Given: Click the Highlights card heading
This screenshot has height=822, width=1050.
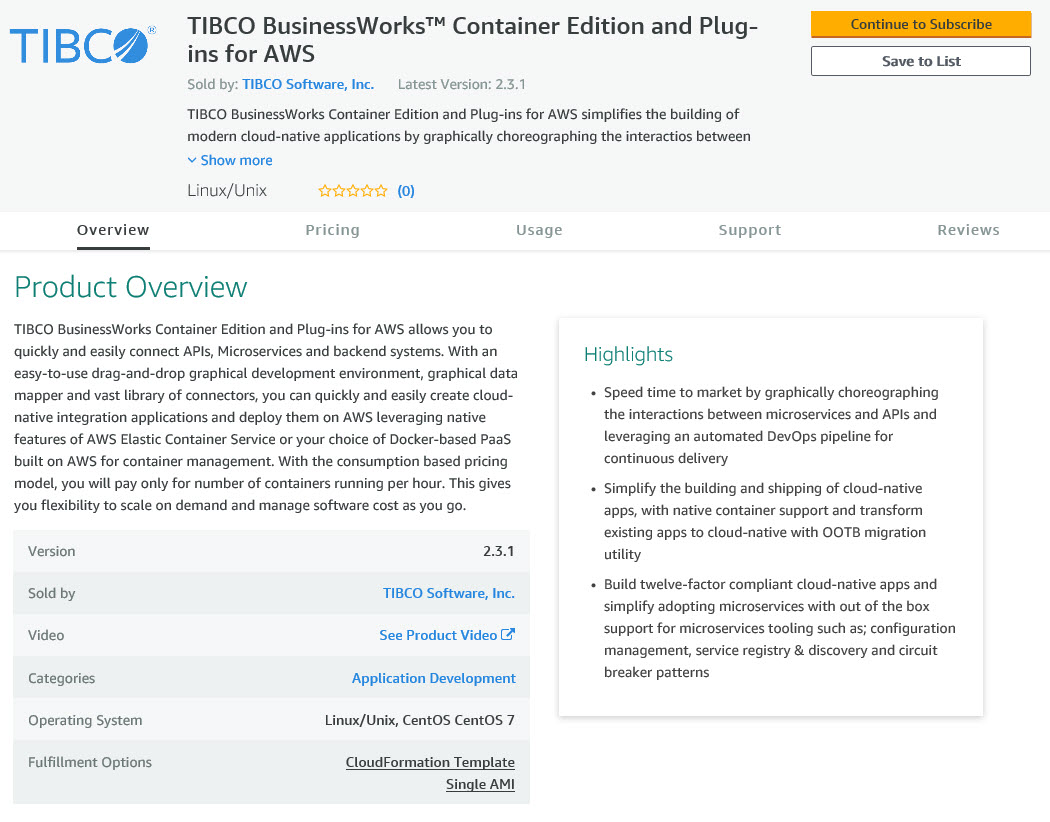Looking at the screenshot, I should [628, 354].
